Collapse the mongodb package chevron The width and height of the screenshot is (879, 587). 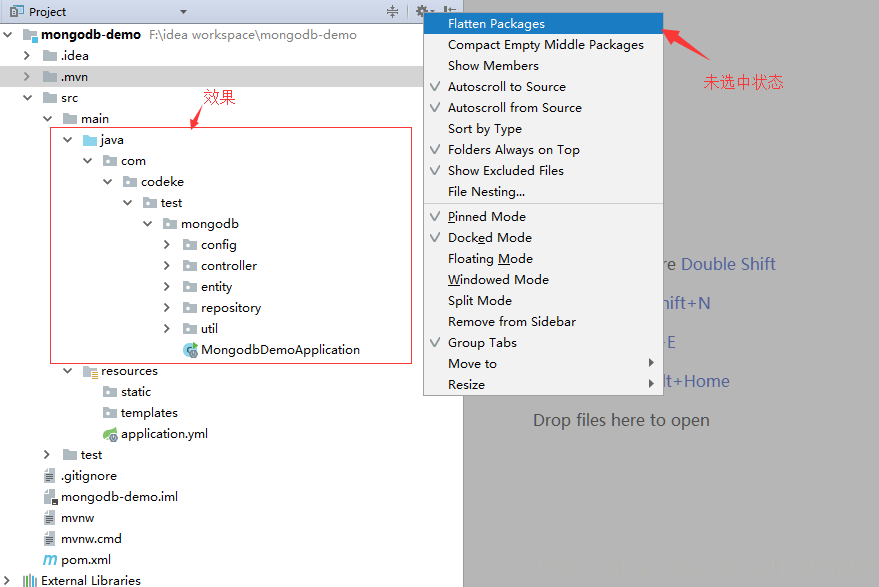tap(148, 223)
